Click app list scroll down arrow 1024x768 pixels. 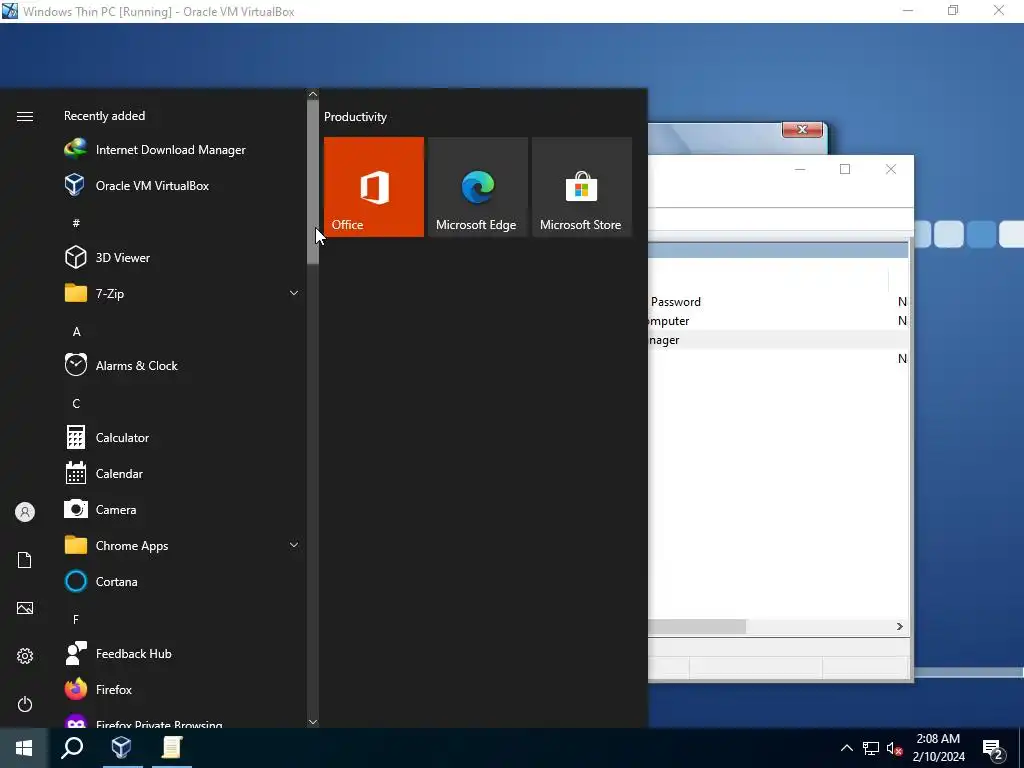pos(313,722)
